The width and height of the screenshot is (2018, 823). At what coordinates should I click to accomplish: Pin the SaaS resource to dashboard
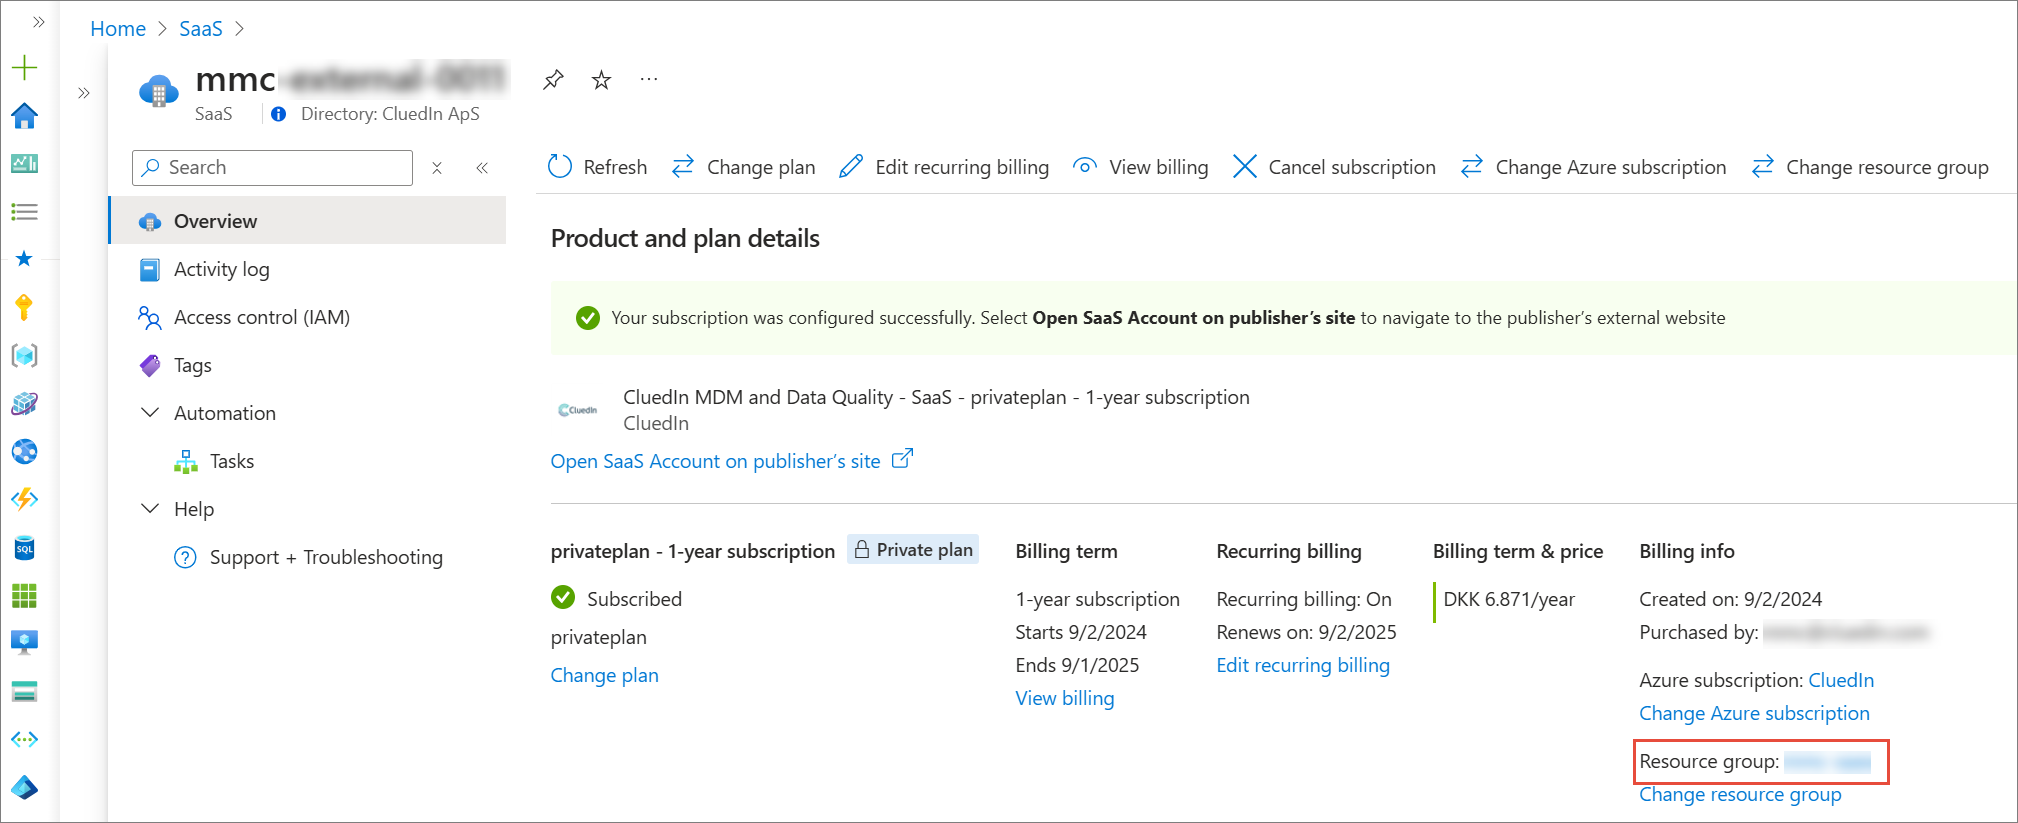pyautogui.click(x=553, y=80)
